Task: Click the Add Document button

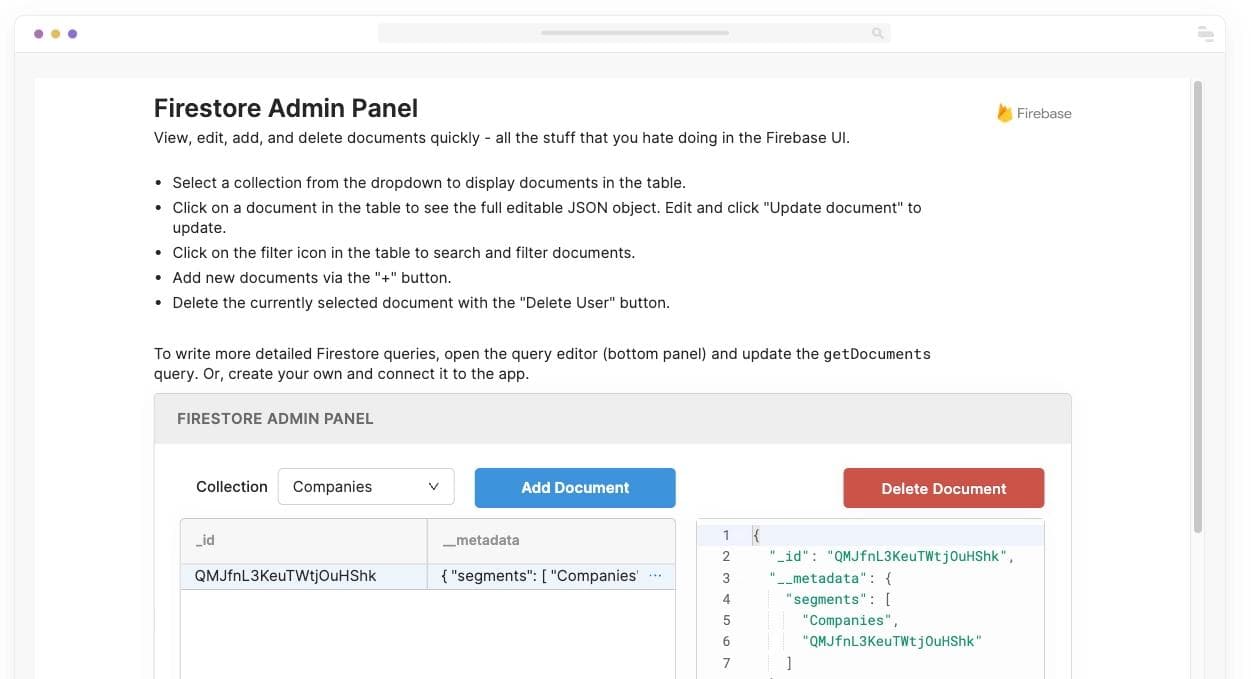Action: click(575, 488)
